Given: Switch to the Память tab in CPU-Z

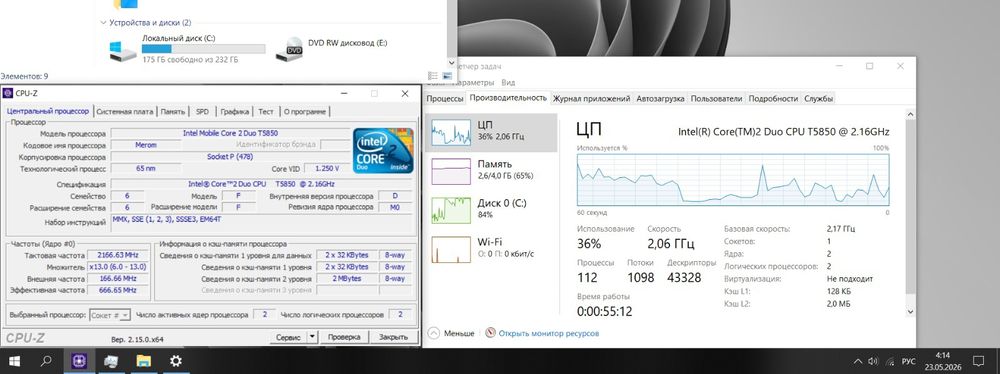Looking at the screenshot, I should click(173, 111).
